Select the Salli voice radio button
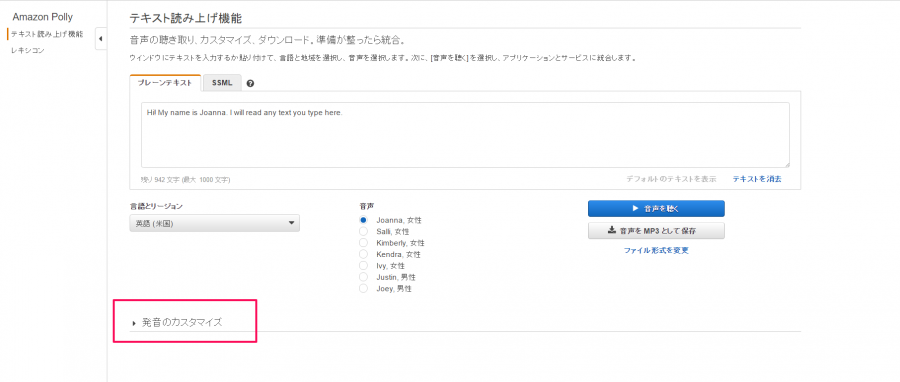The width and height of the screenshot is (900, 382). click(x=363, y=231)
